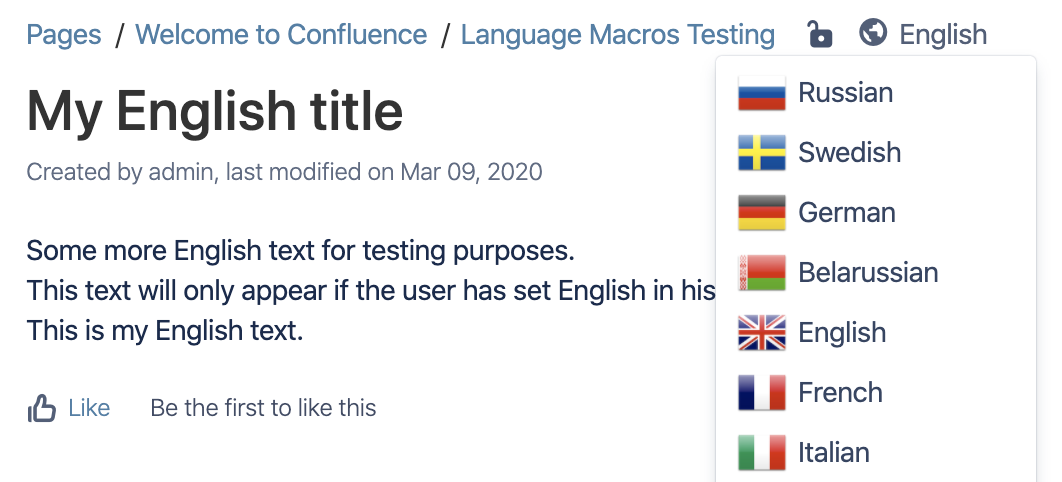Image resolution: width=1062 pixels, height=482 pixels.
Task: Click the German flag icon
Action: [762, 213]
